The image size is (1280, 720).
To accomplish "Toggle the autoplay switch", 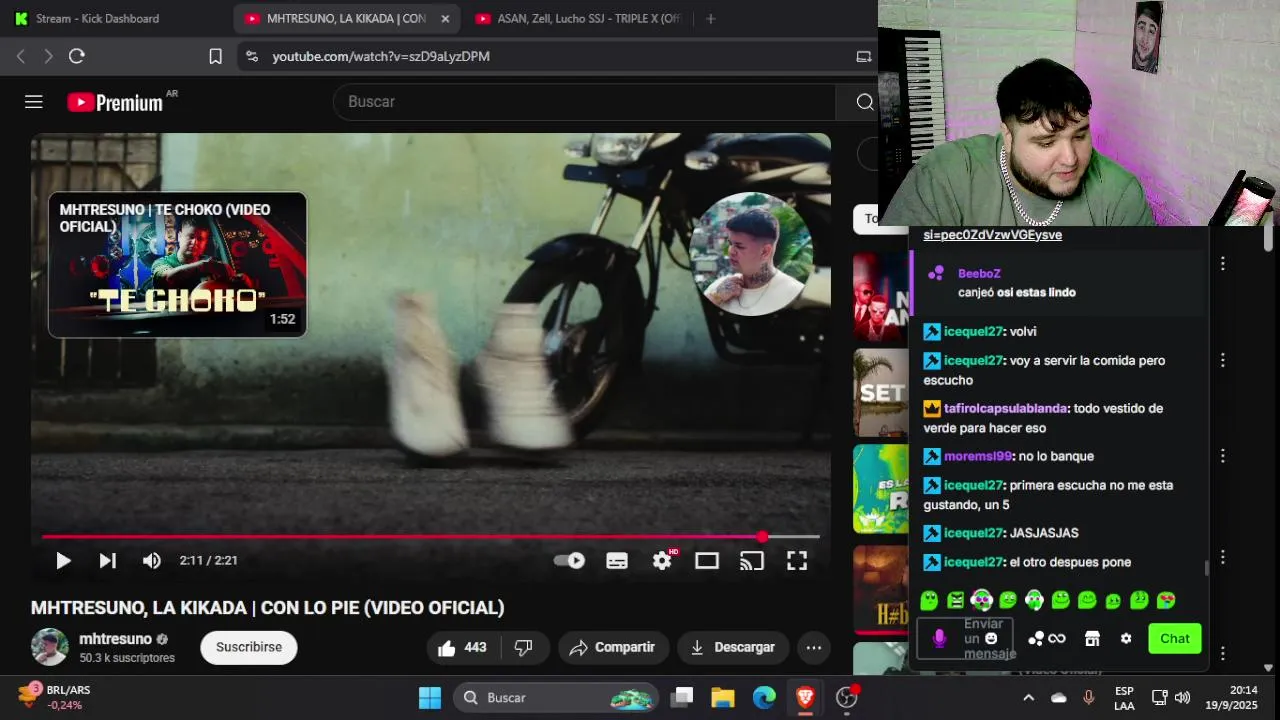I will (569, 561).
